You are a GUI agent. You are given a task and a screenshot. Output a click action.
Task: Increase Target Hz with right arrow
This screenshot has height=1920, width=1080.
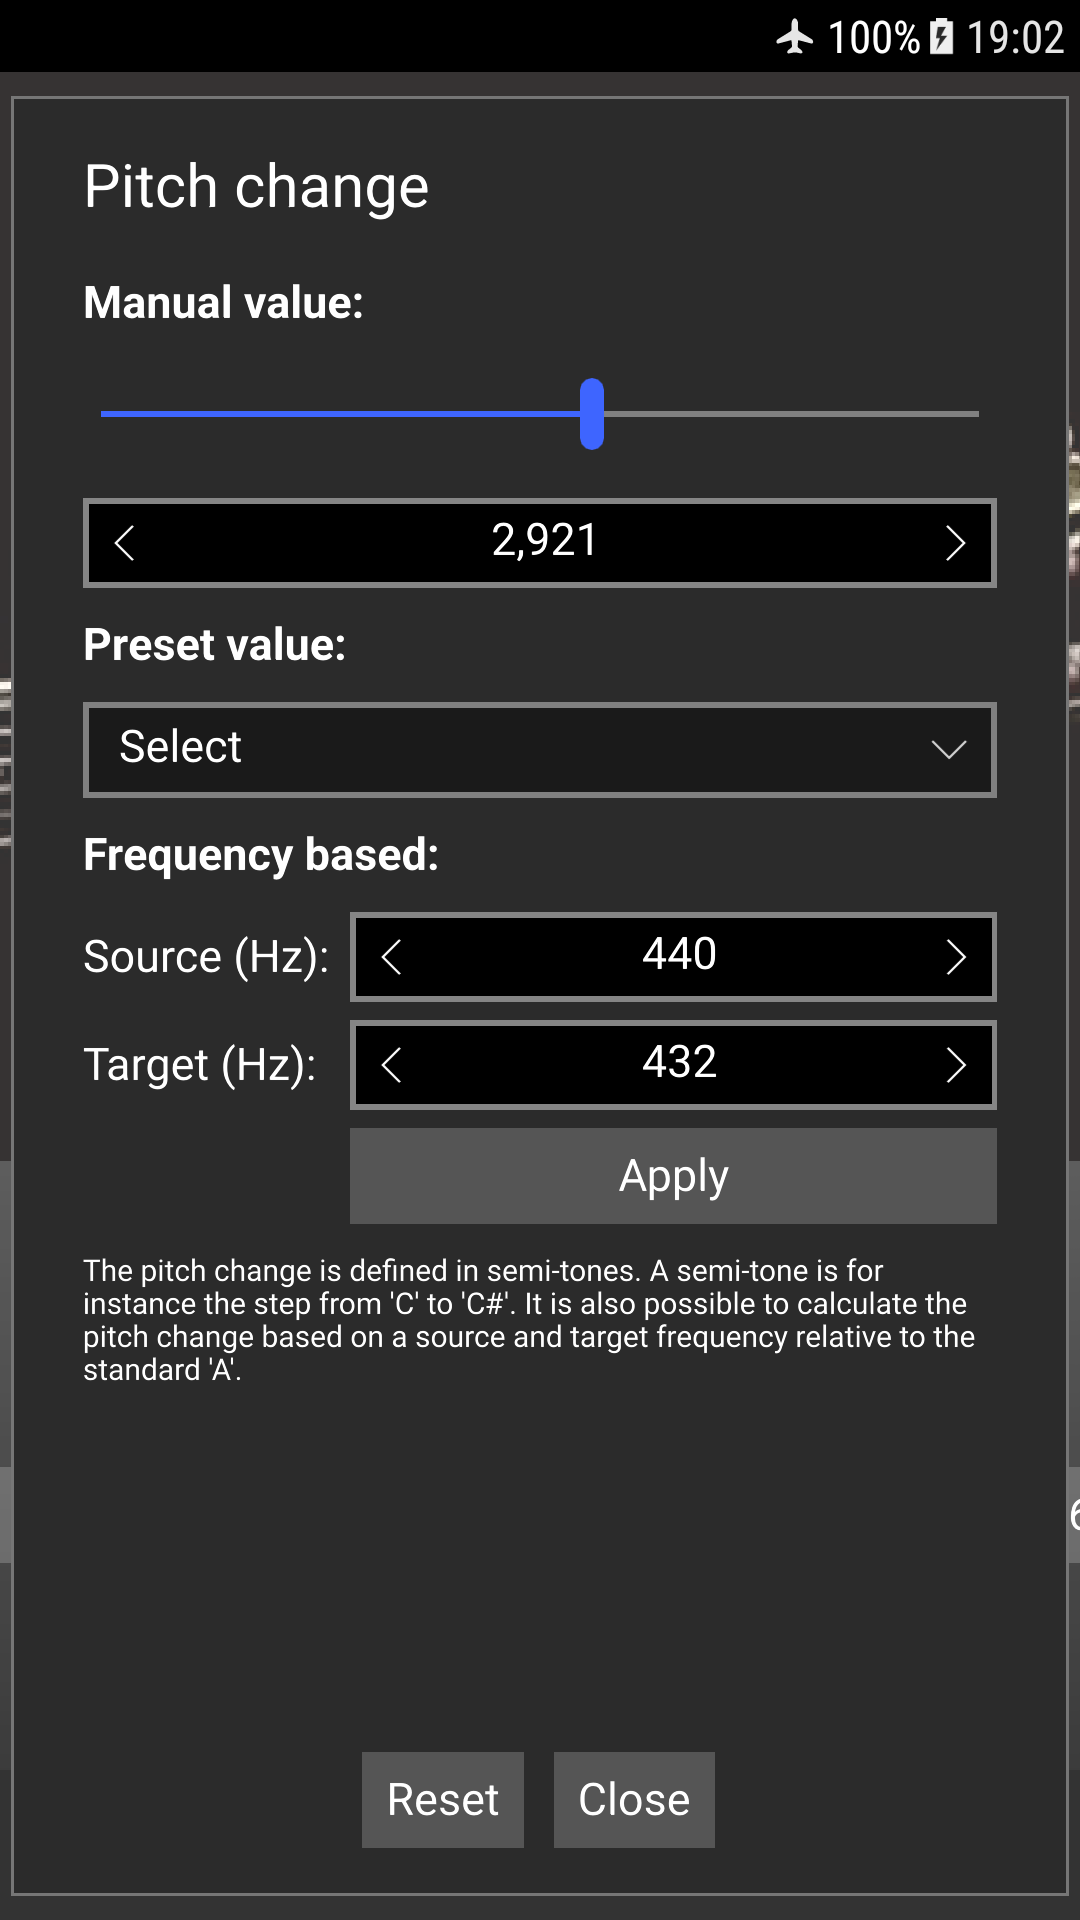(955, 1065)
